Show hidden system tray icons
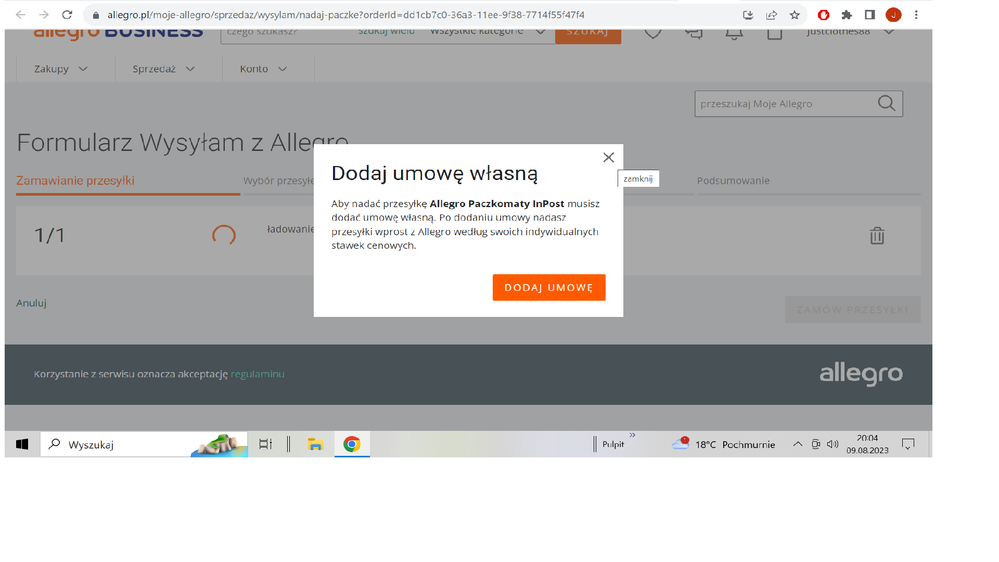This screenshot has height=562, width=999. [797, 444]
